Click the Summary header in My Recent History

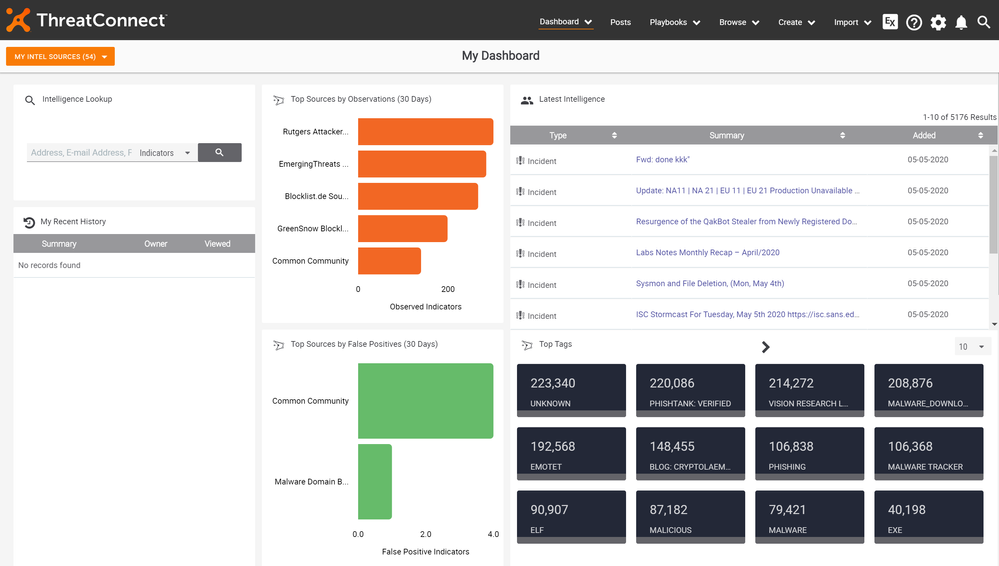[x=59, y=243]
